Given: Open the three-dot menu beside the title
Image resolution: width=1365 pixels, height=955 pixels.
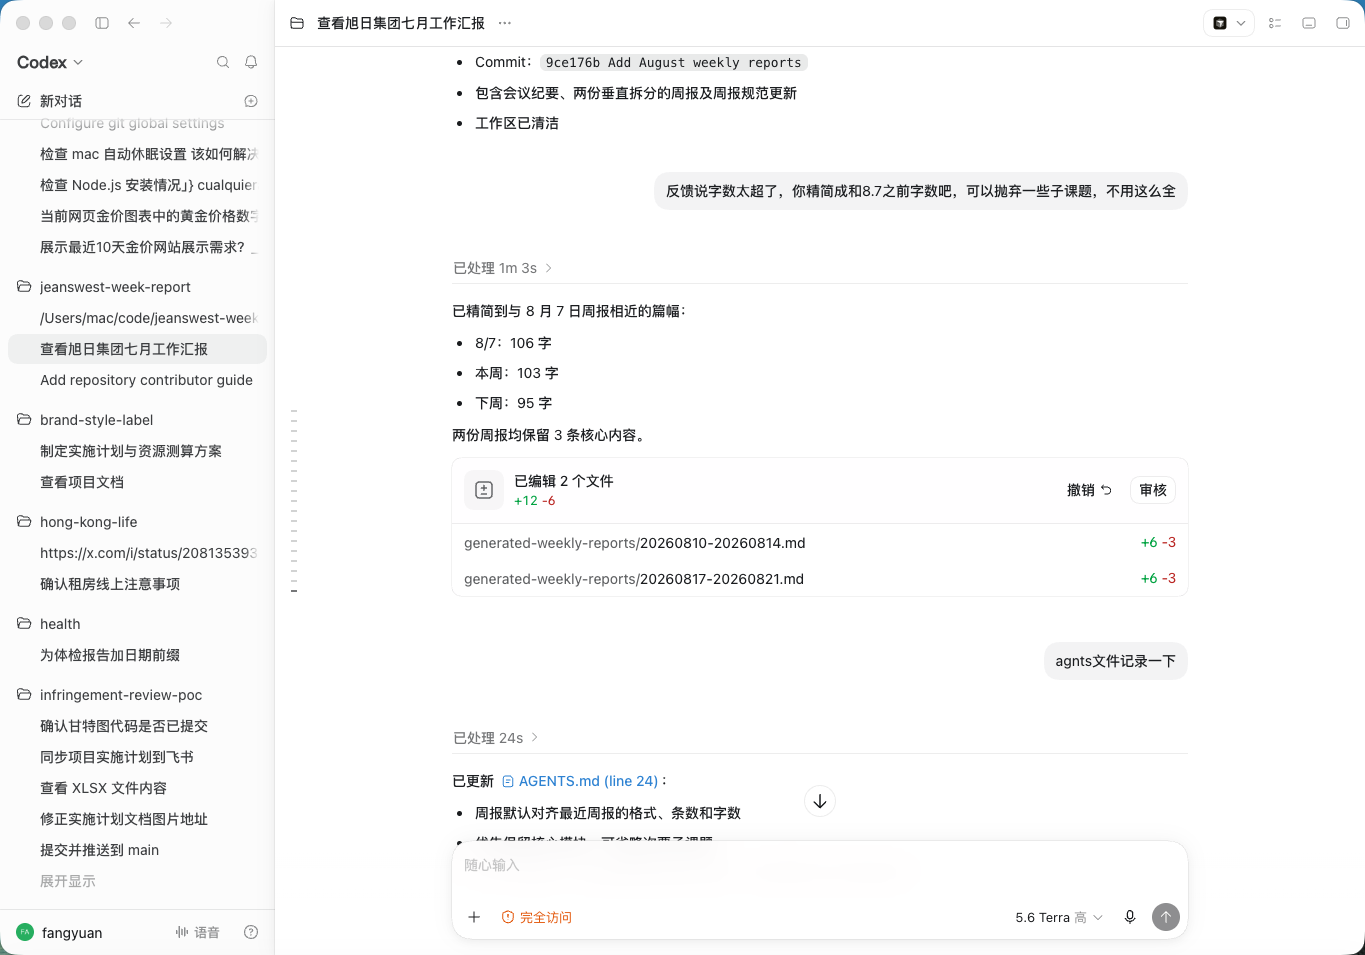Looking at the screenshot, I should pos(505,23).
